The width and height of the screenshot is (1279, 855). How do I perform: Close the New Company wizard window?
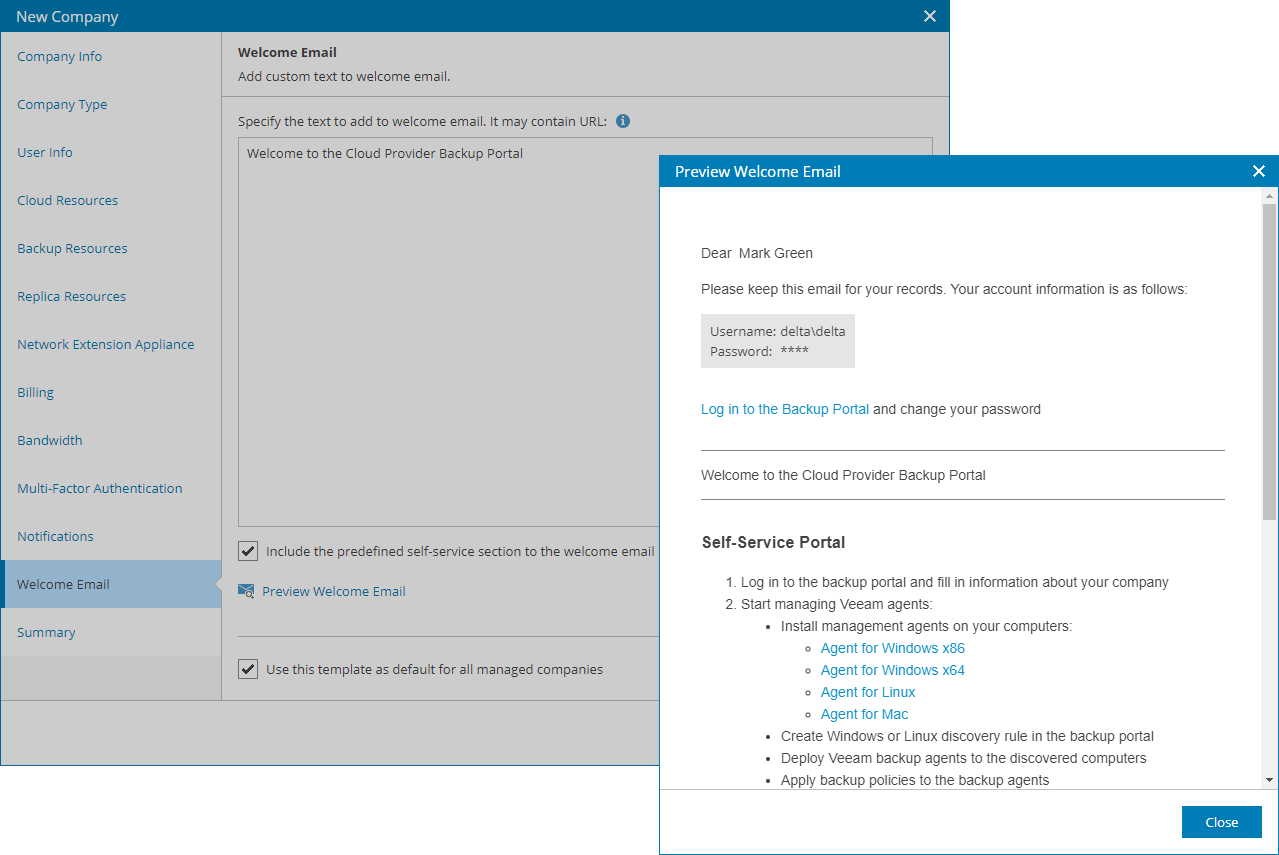tap(929, 16)
